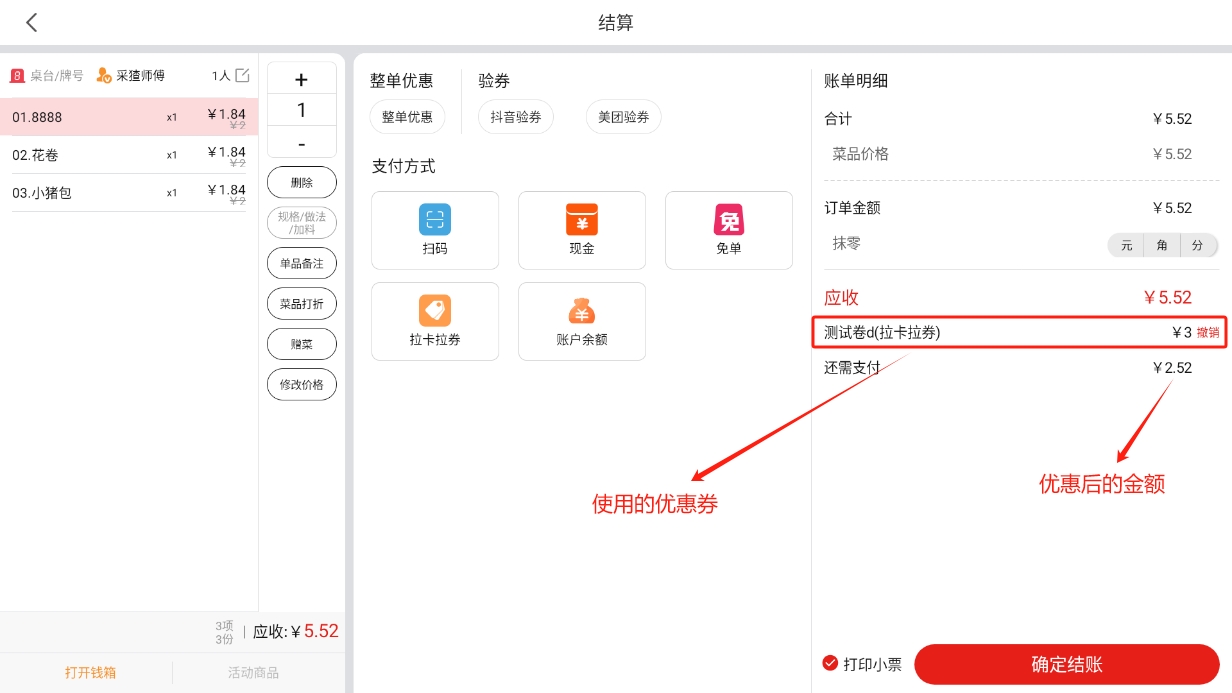Select 账户余额 account balance payment

pos(581,311)
